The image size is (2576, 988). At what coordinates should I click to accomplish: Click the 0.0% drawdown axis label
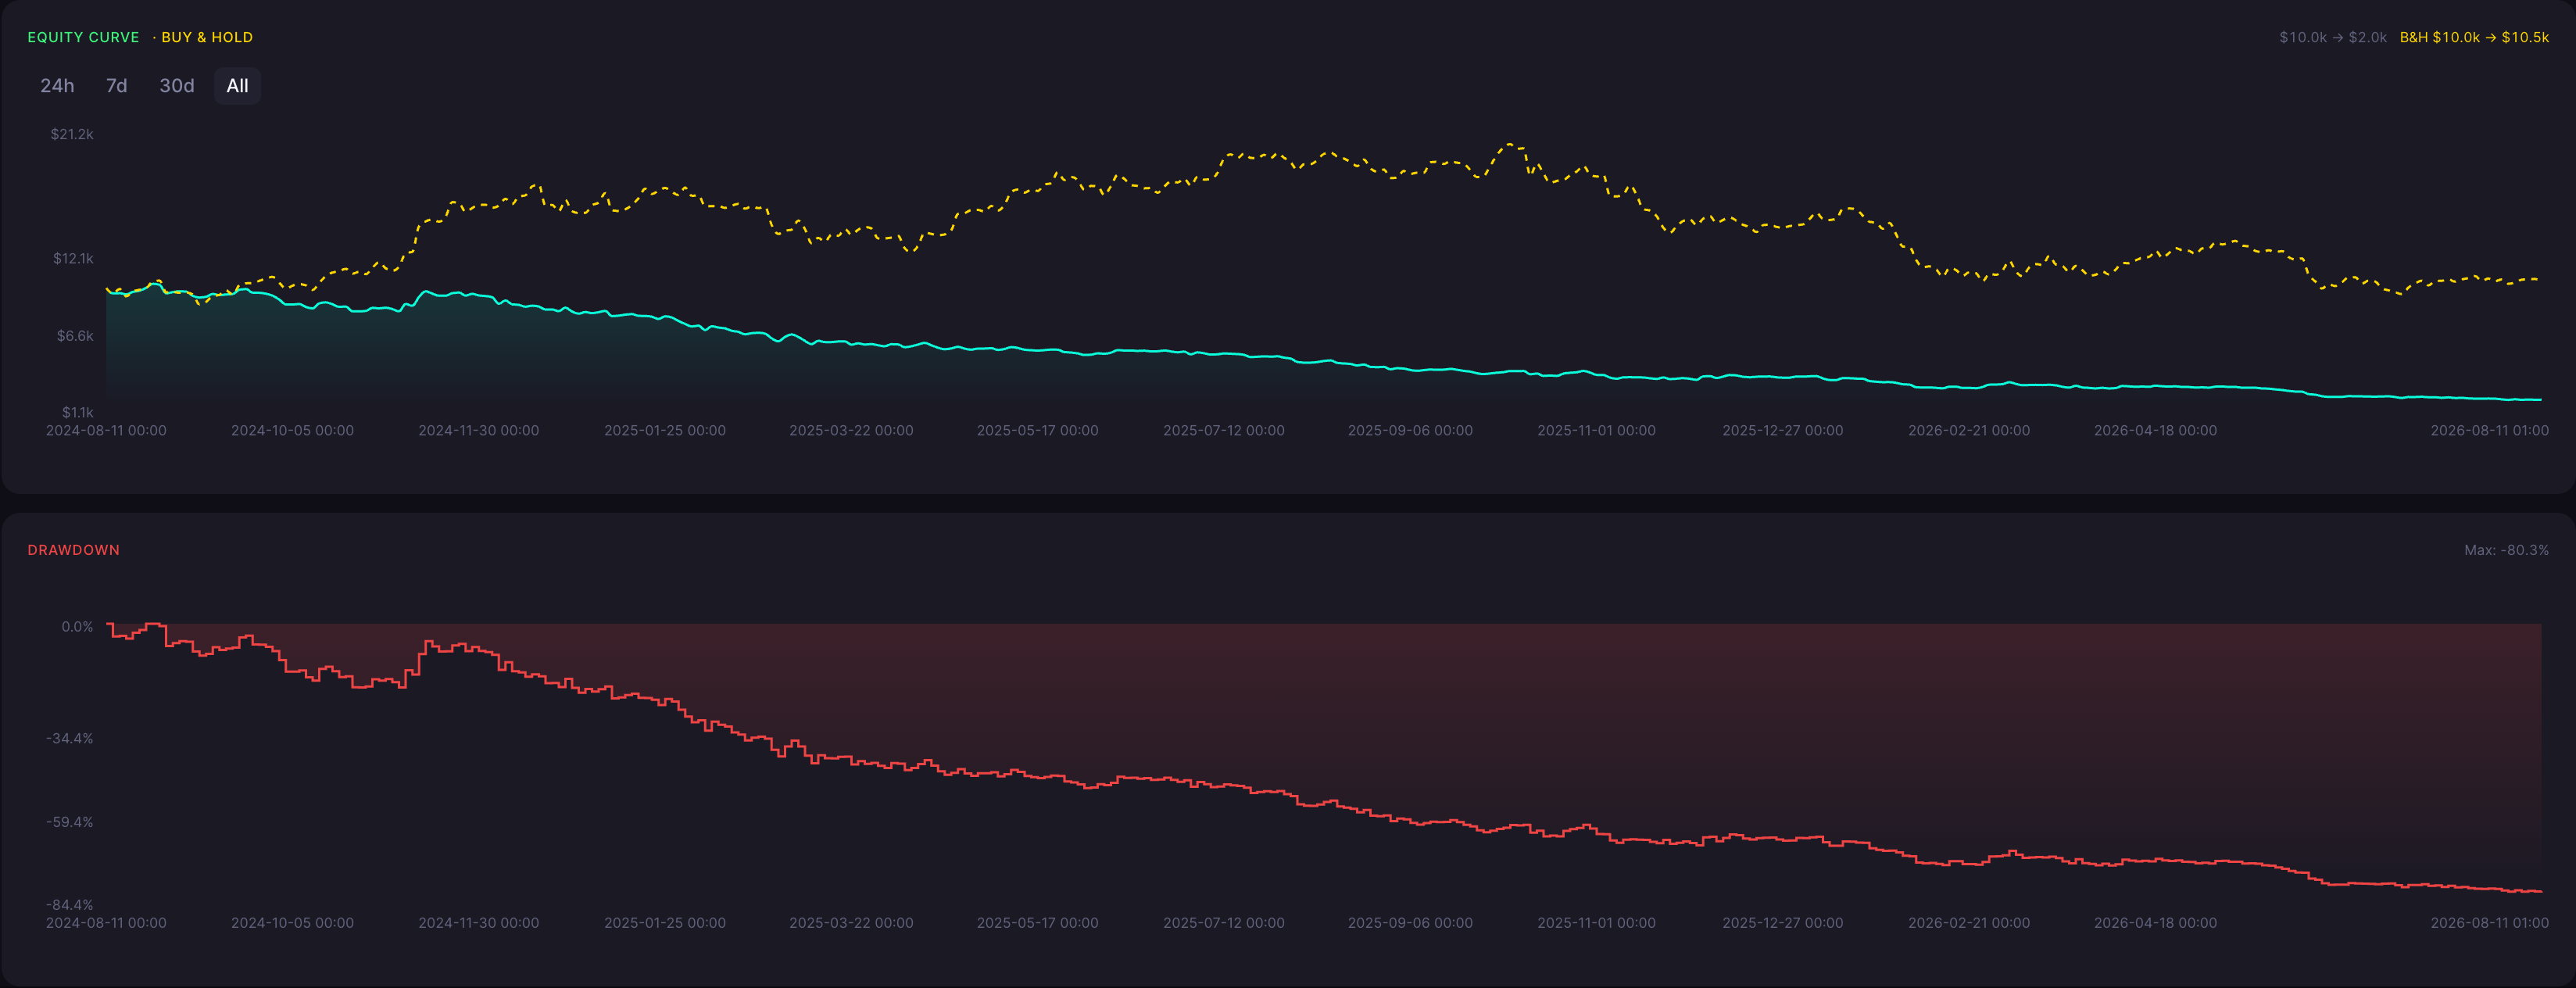pos(77,627)
